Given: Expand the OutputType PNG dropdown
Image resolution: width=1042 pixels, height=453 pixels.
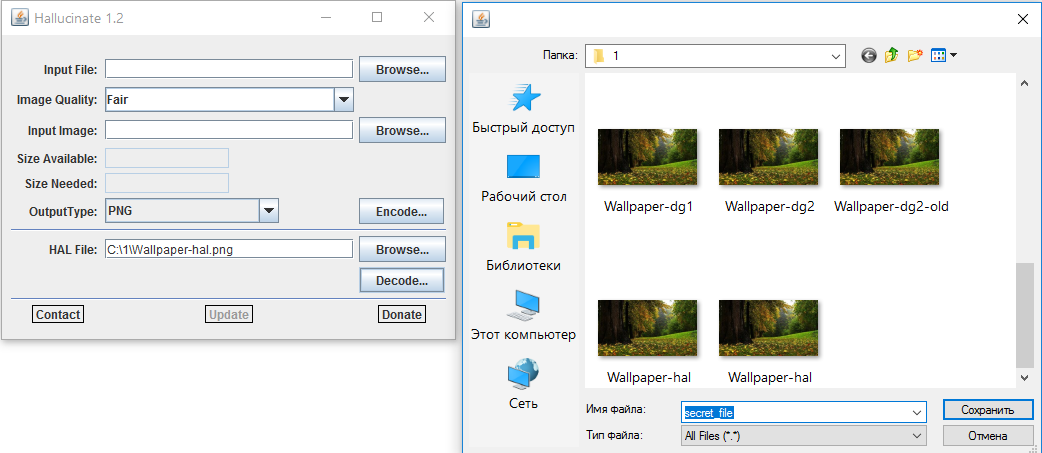Looking at the screenshot, I should click(268, 211).
